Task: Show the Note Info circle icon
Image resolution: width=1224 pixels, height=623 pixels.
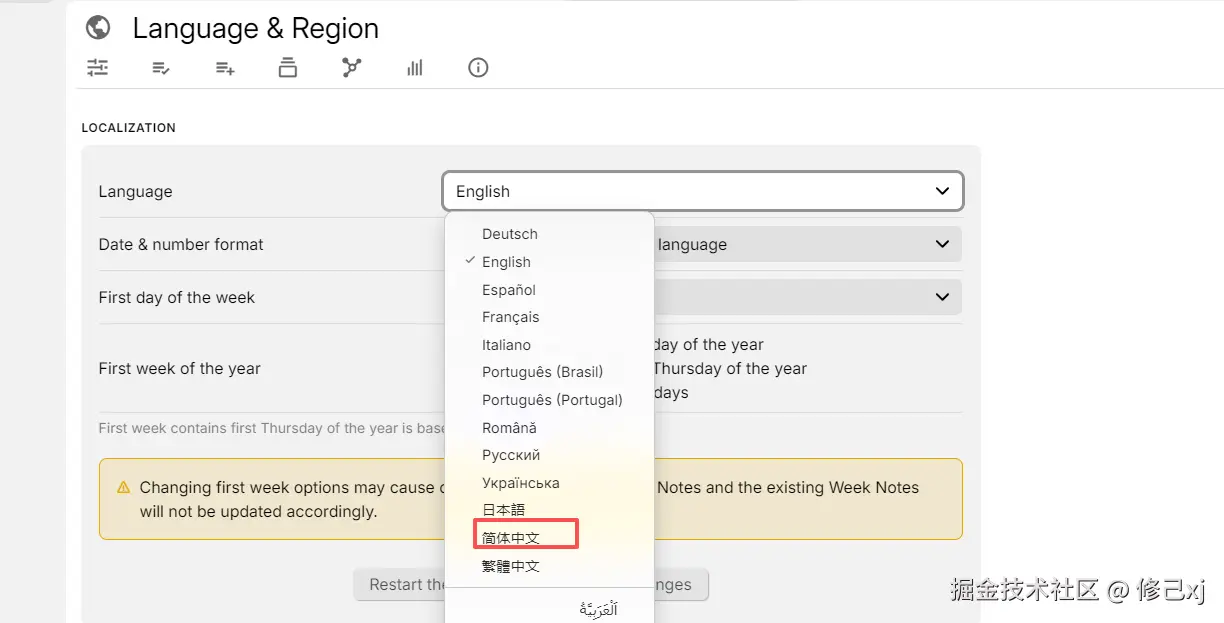Action: (478, 68)
